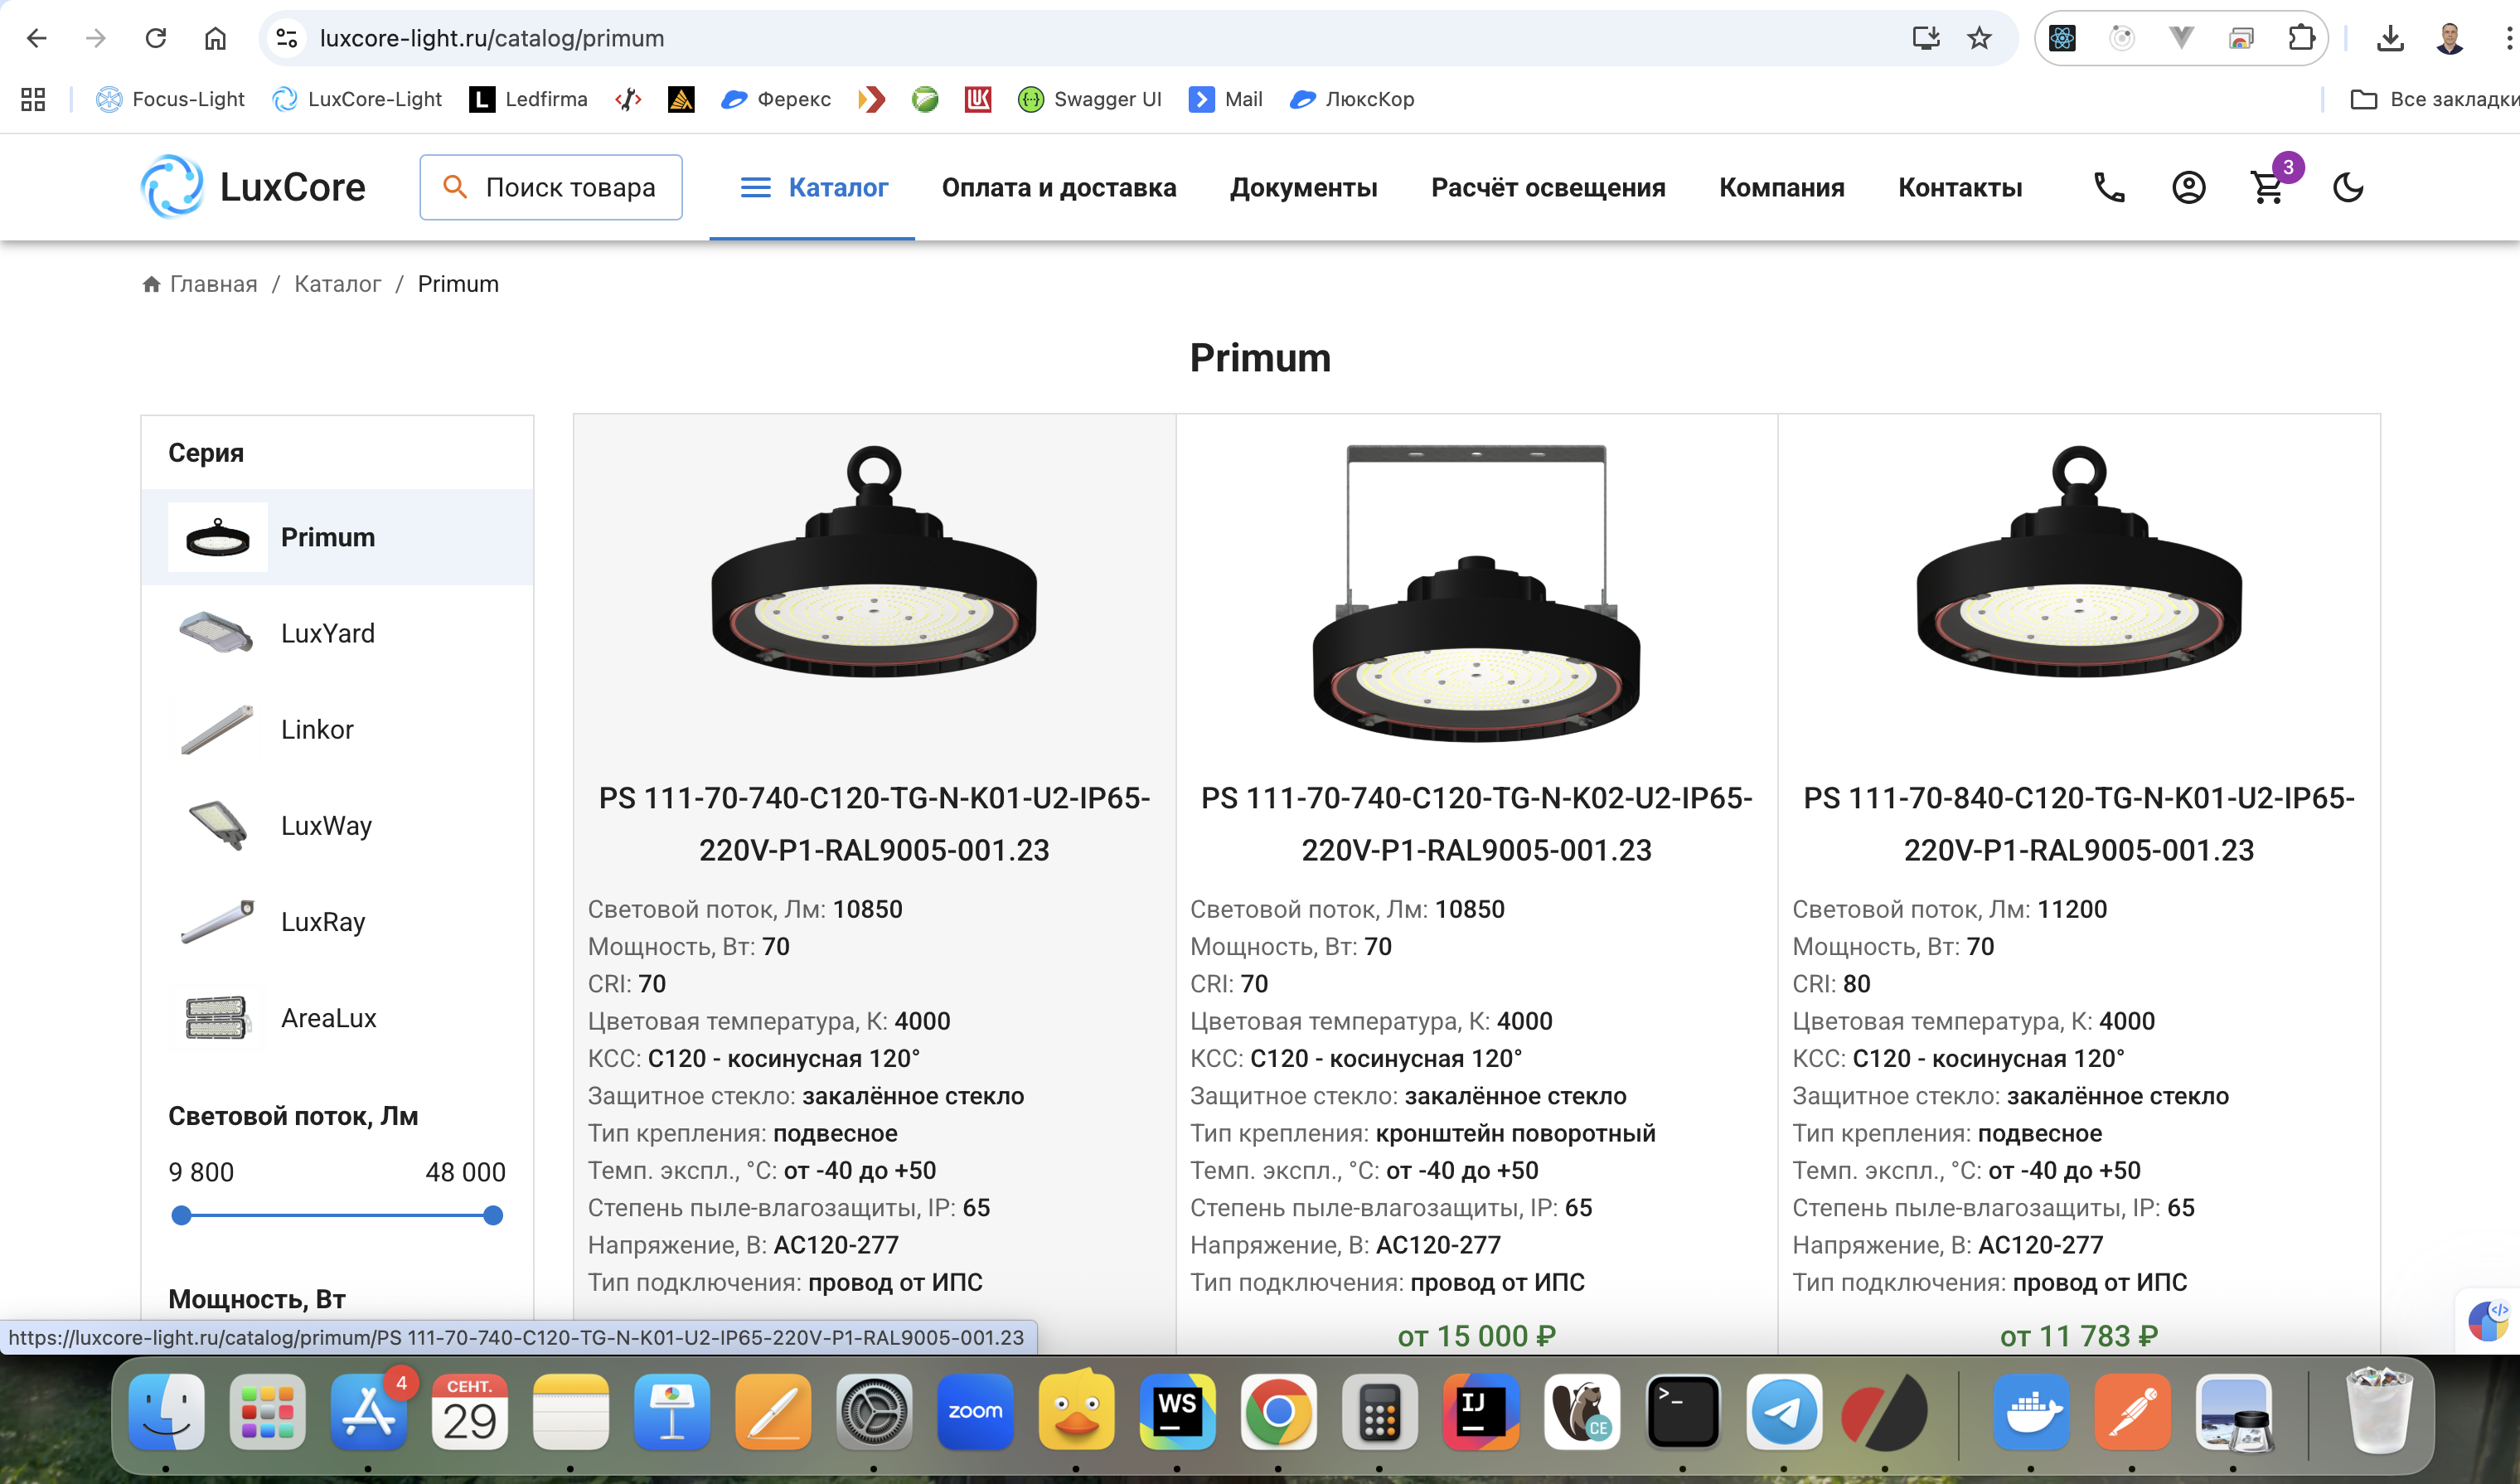Click the Главная breadcrumb link
Image resolution: width=2520 pixels, height=1484 pixels.
[212, 284]
